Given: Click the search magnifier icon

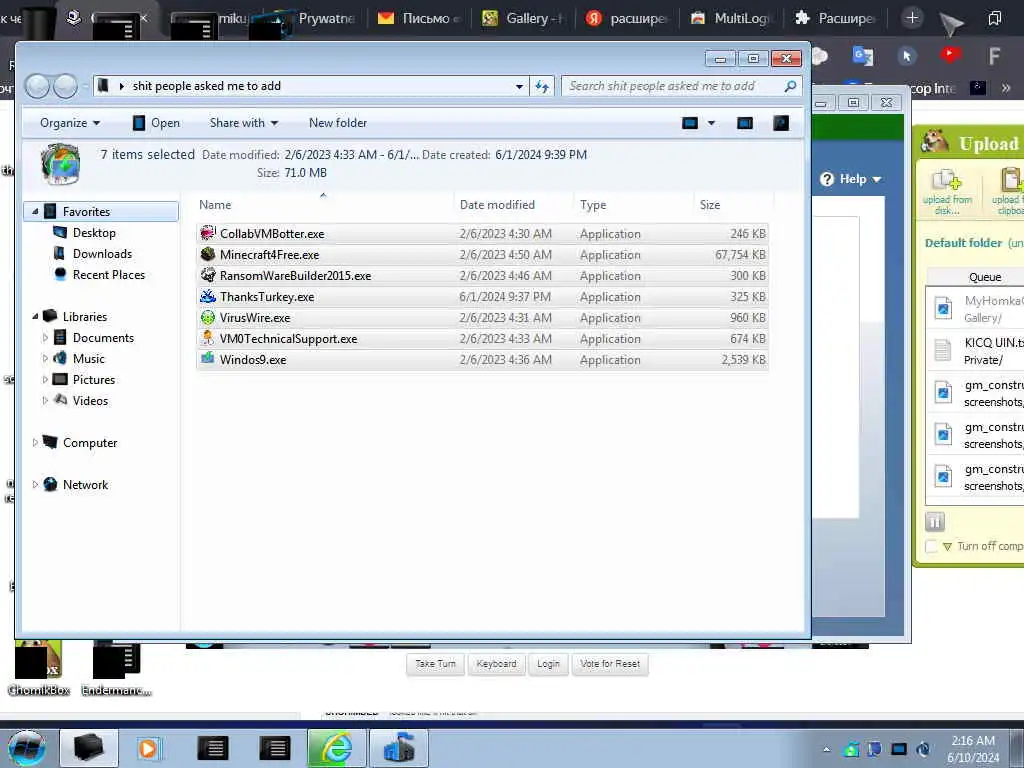Looking at the screenshot, I should 790,86.
